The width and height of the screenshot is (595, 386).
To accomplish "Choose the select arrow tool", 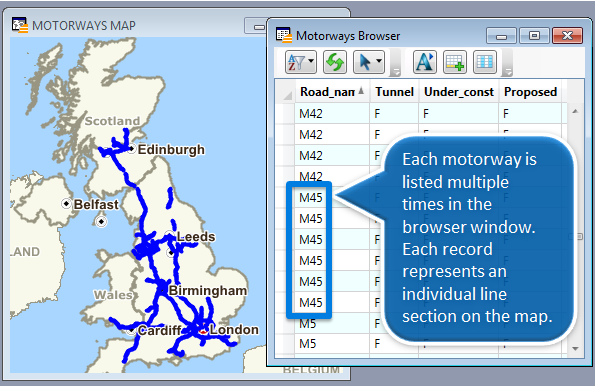I will 365,62.
